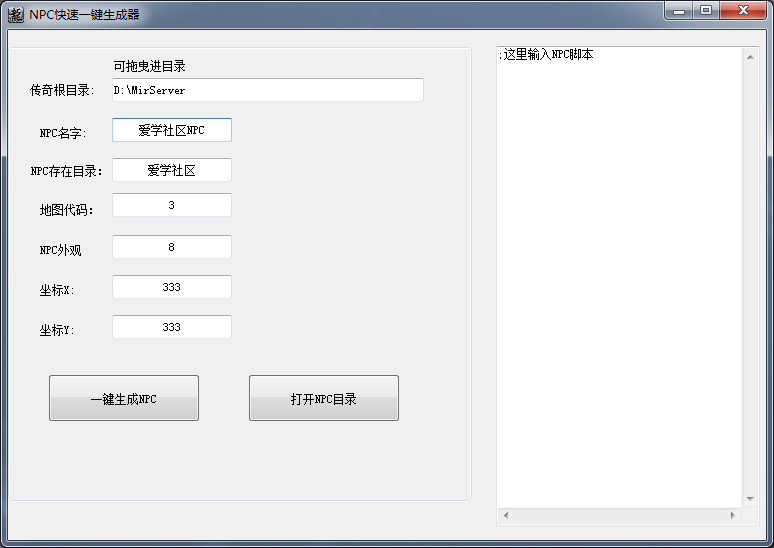The height and width of the screenshot is (548, 774).
Task: Click the NPC外观 input field
Action: click(172, 247)
